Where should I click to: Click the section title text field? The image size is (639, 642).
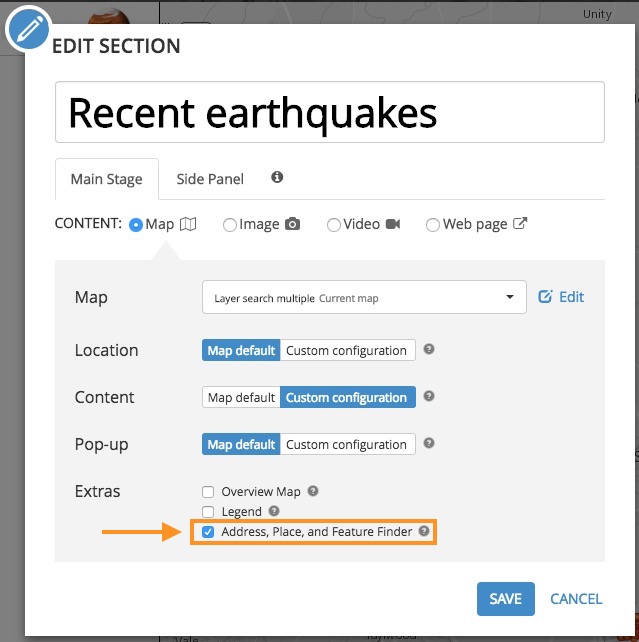pos(330,113)
